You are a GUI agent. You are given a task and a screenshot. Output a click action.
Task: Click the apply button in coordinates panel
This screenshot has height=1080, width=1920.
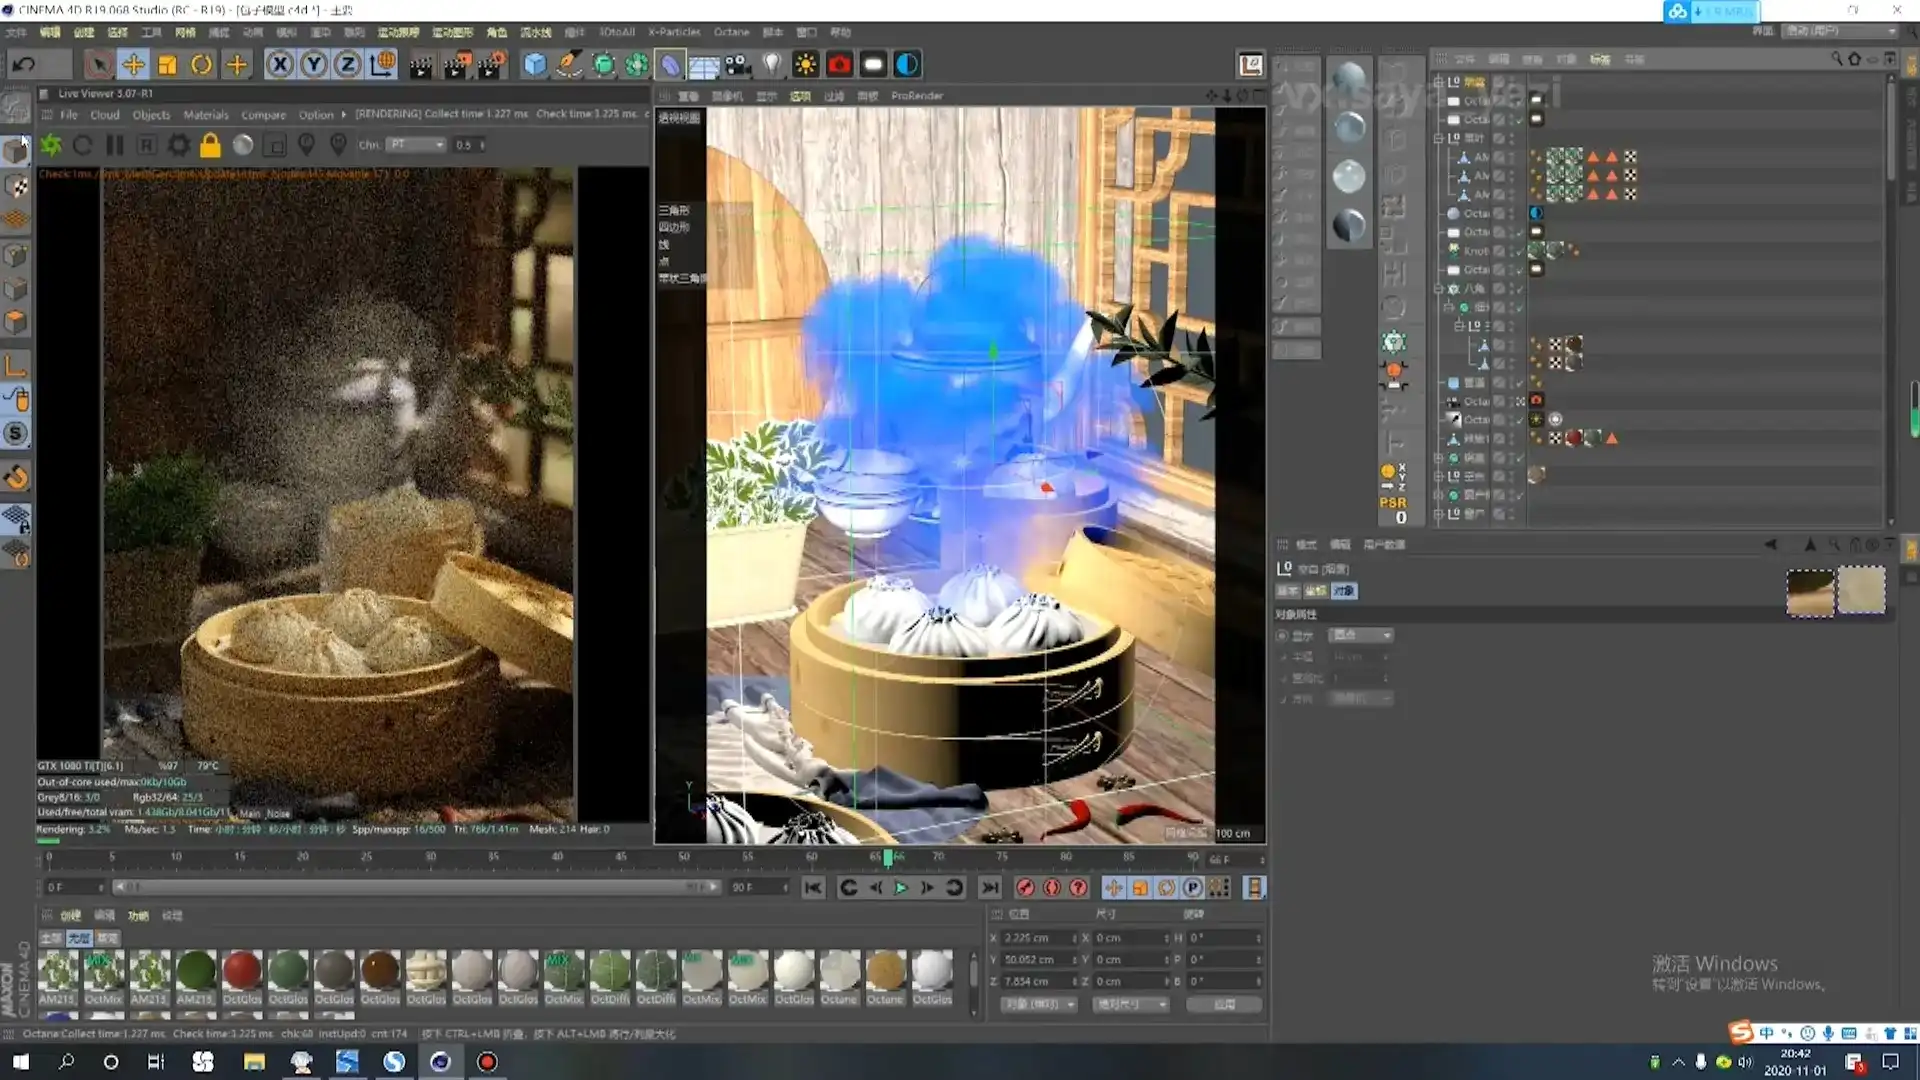point(1224,1004)
